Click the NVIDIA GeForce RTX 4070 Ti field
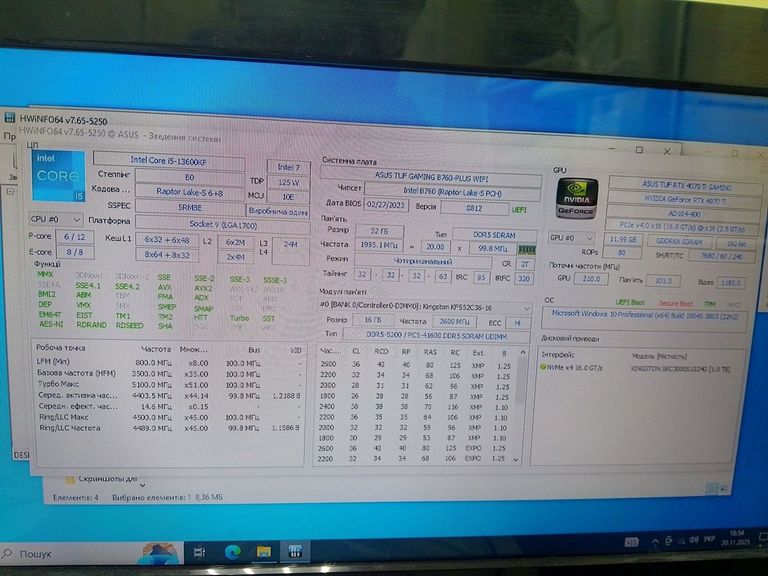The image size is (768, 576). tap(684, 199)
